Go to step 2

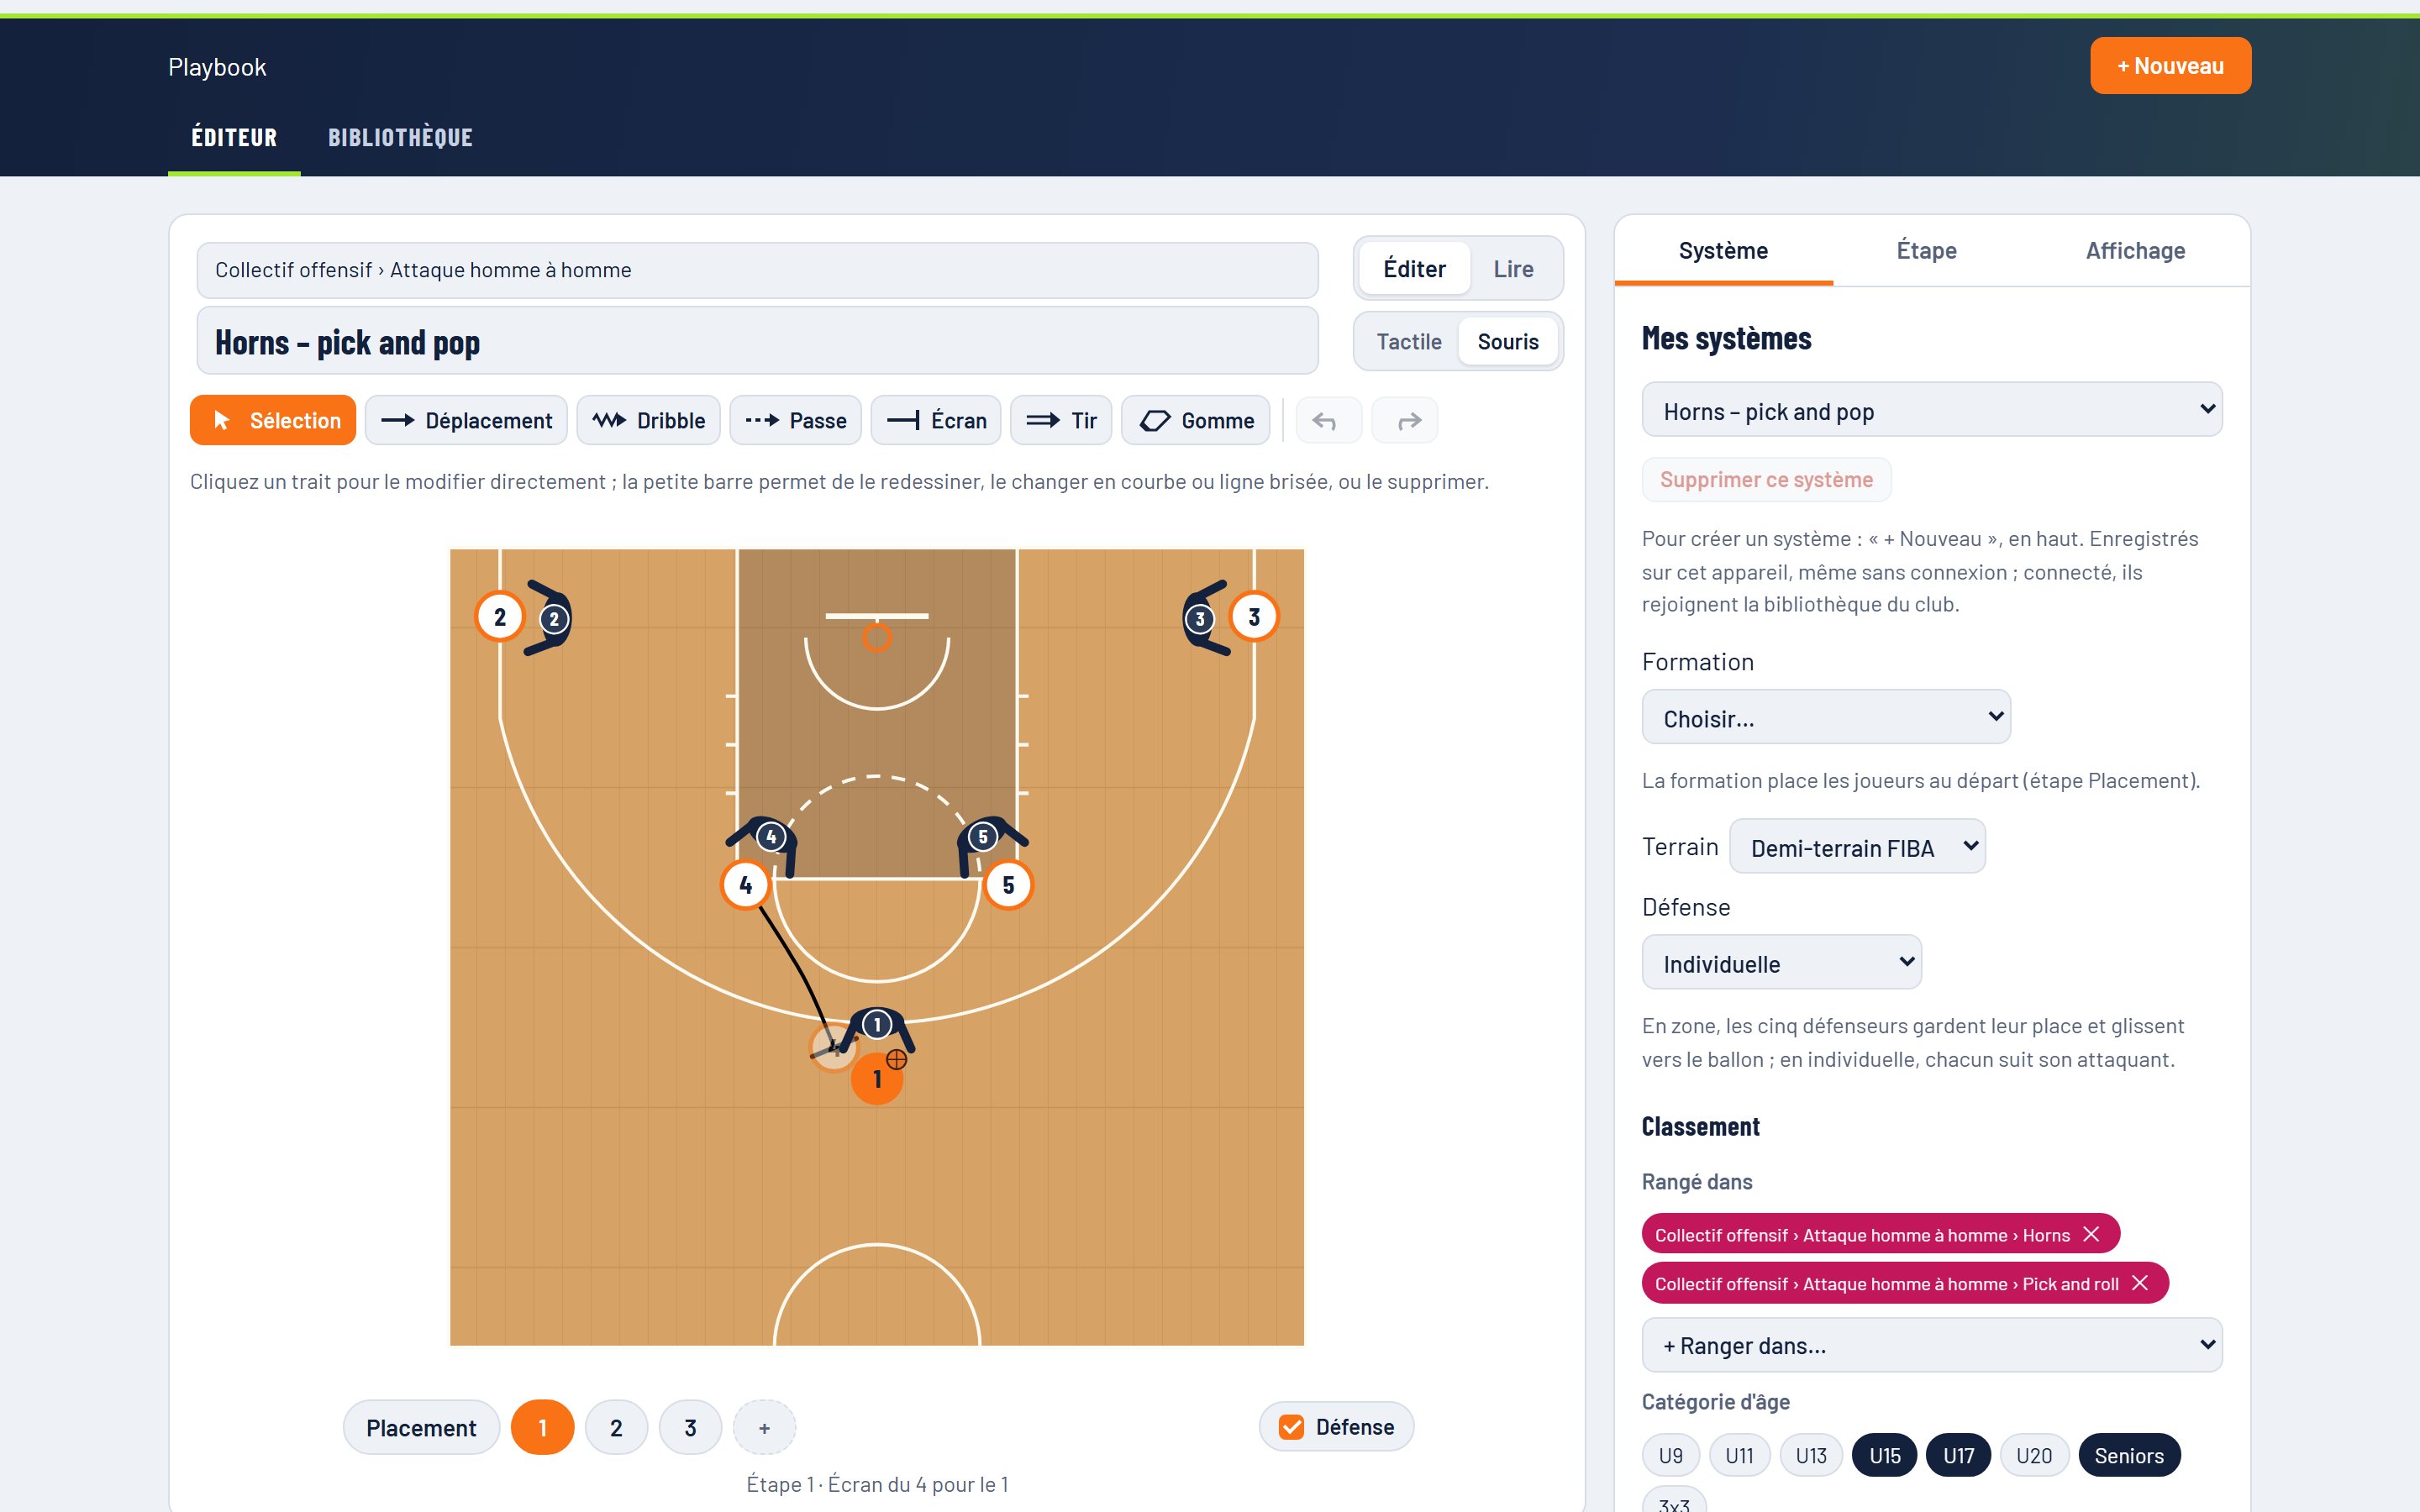pos(616,1428)
